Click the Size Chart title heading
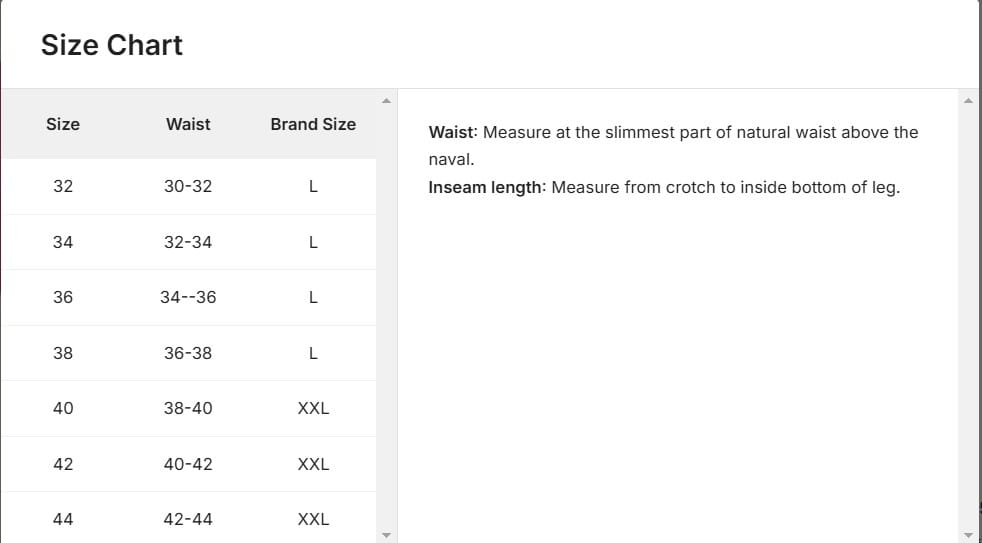The height and width of the screenshot is (543, 982). [112, 45]
